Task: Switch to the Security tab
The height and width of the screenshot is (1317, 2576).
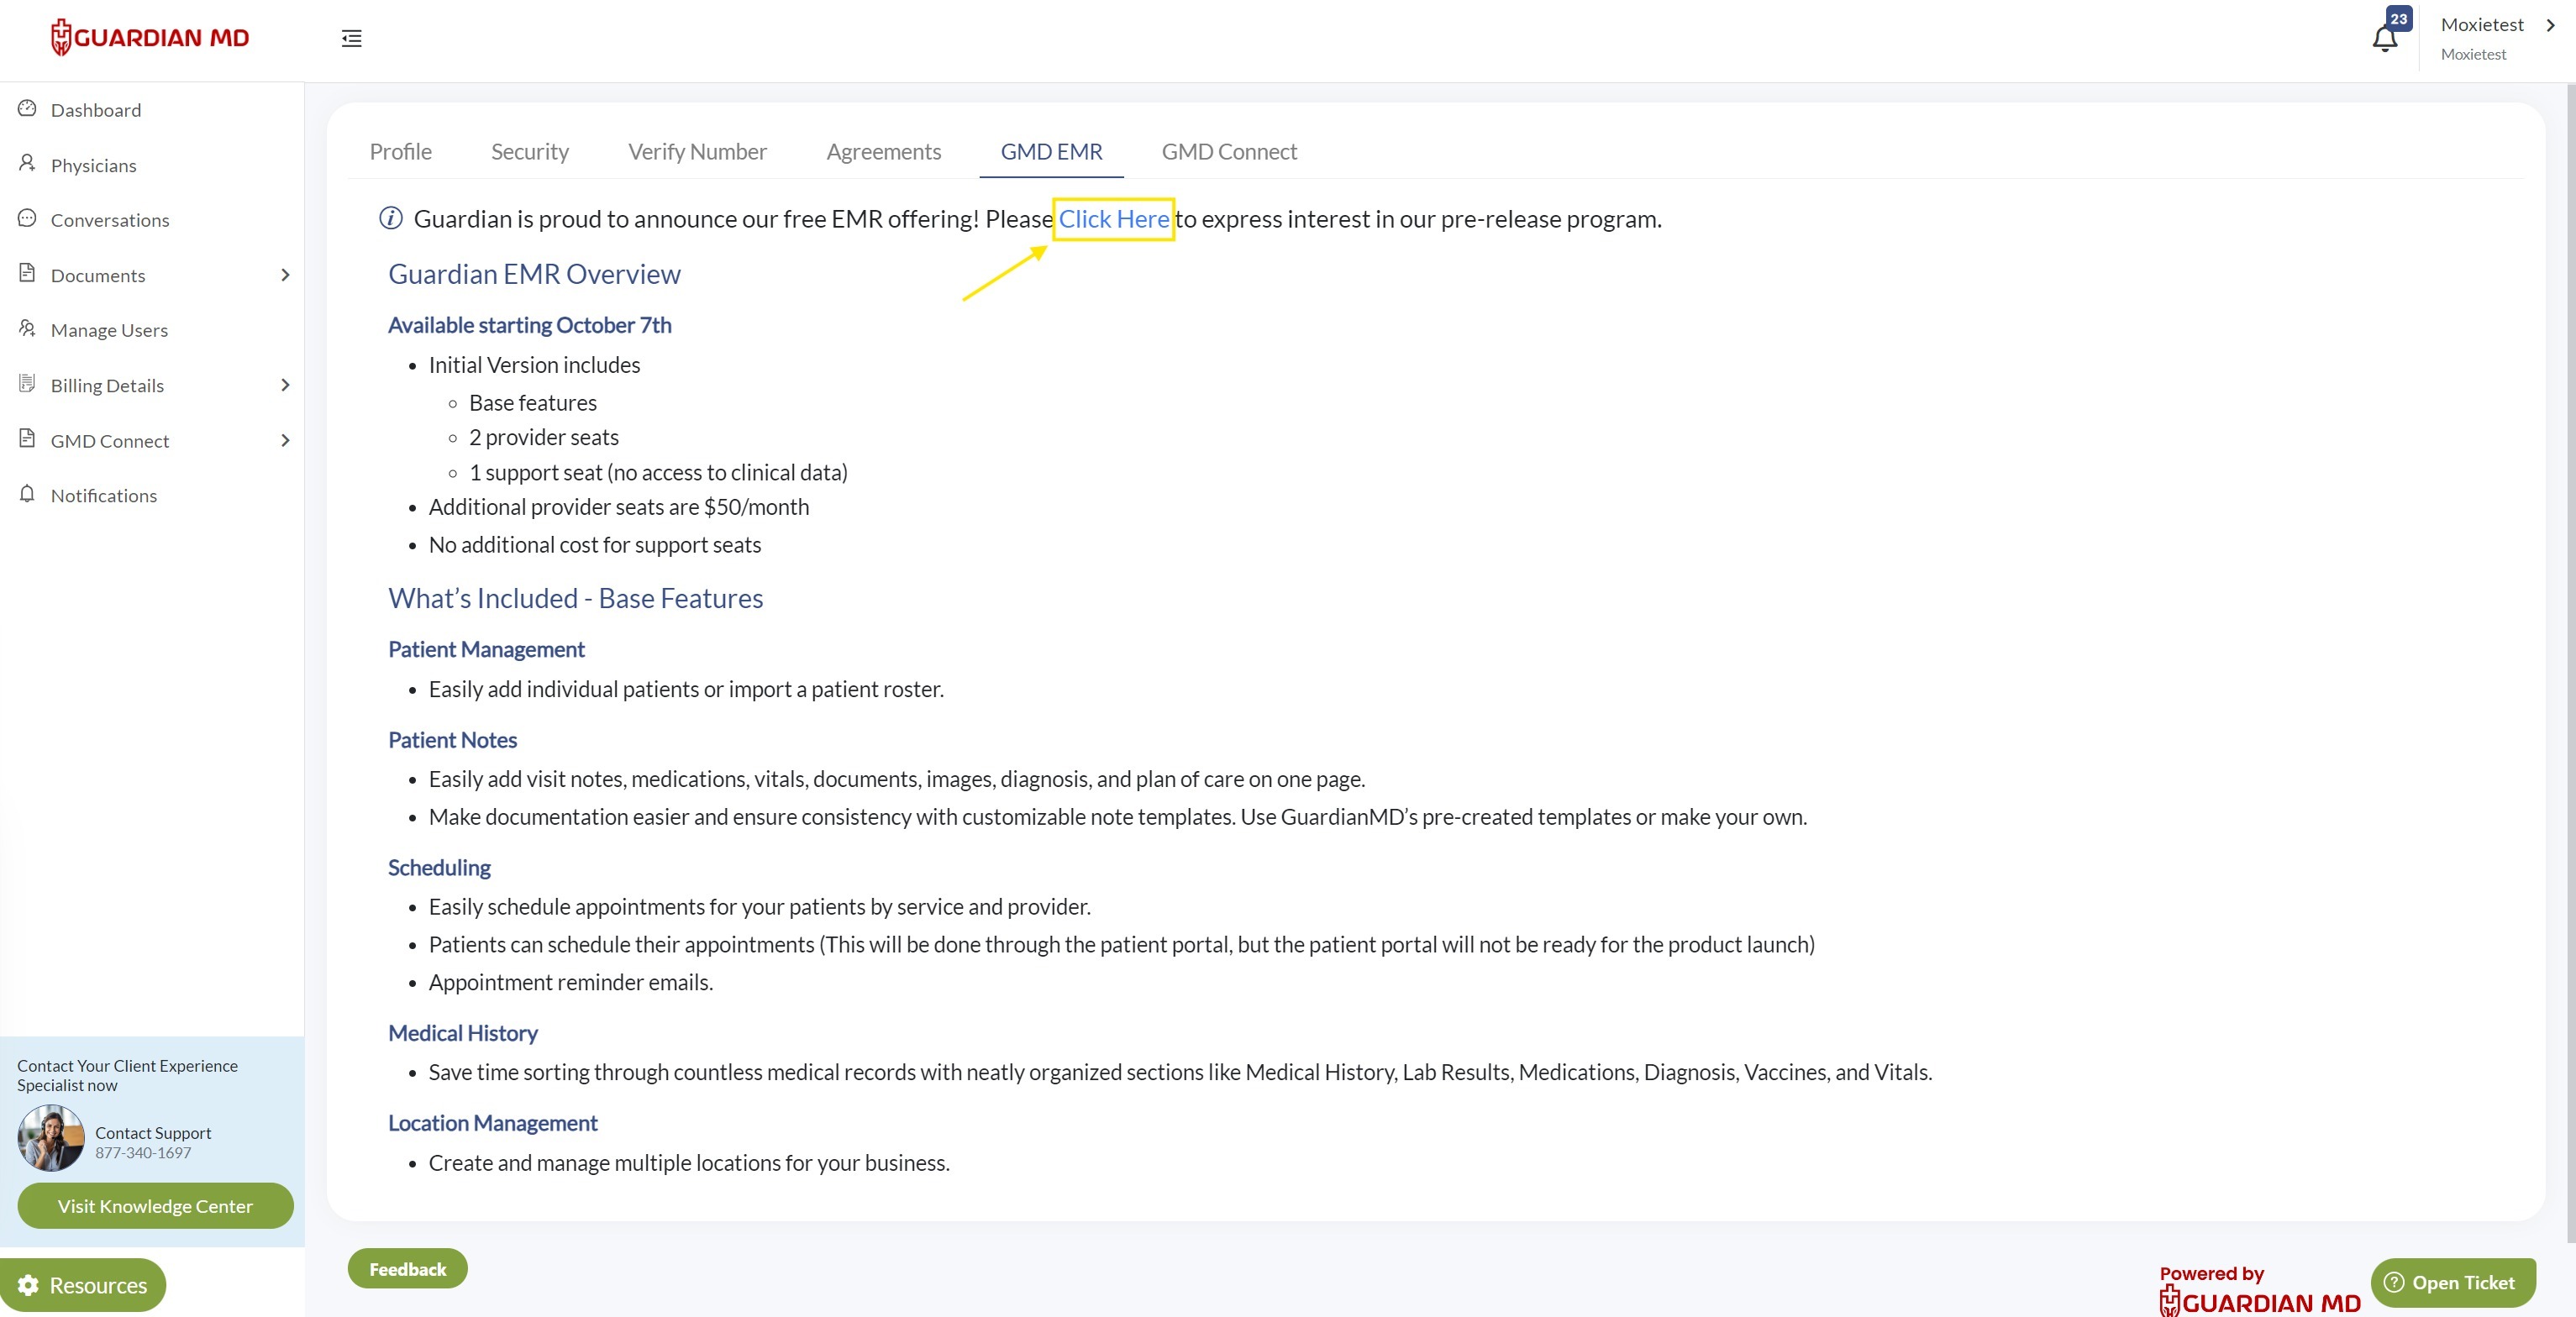Action: [x=529, y=151]
